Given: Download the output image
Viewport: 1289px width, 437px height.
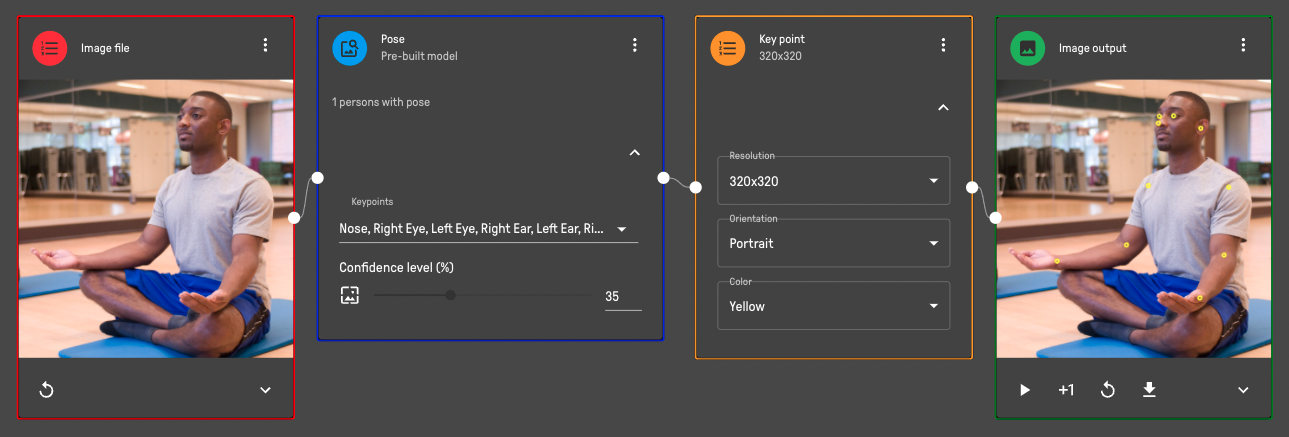Looking at the screenshot, I should [1150, 390].
